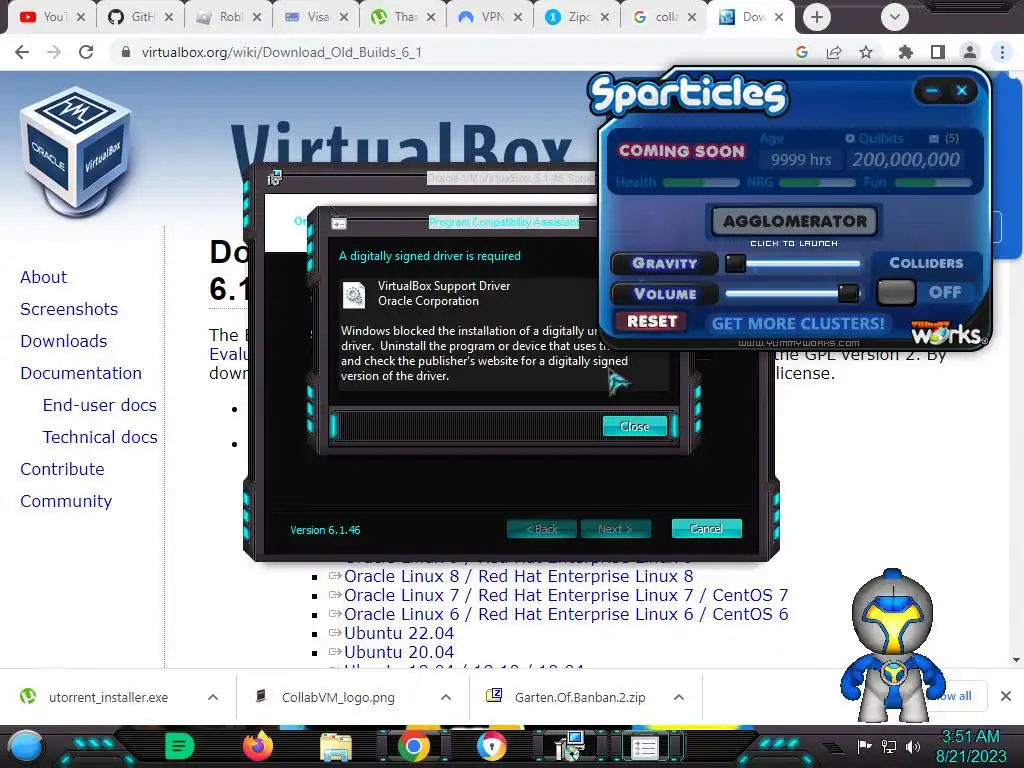
Task: View site info via the lock icon
Action: click(126, 52)
